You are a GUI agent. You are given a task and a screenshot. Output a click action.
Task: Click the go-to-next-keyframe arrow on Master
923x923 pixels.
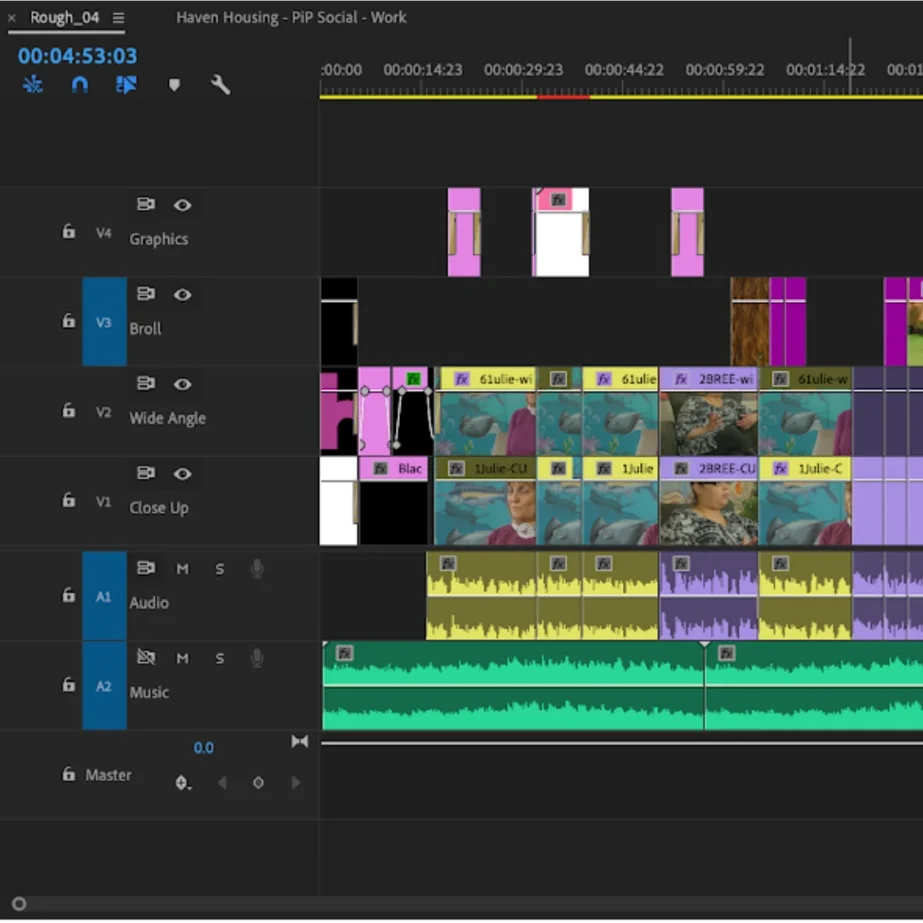(295, 783)
